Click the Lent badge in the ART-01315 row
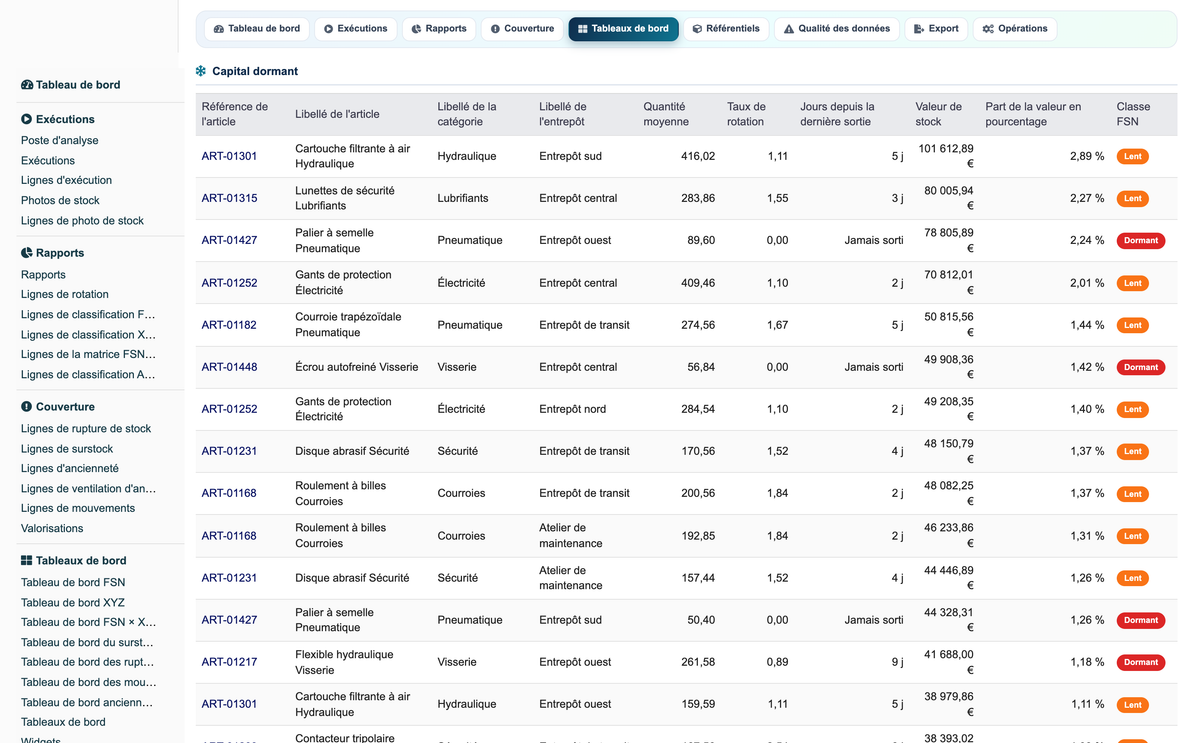The height and width of the screenshot is (743, 1200). point(1132,199)
